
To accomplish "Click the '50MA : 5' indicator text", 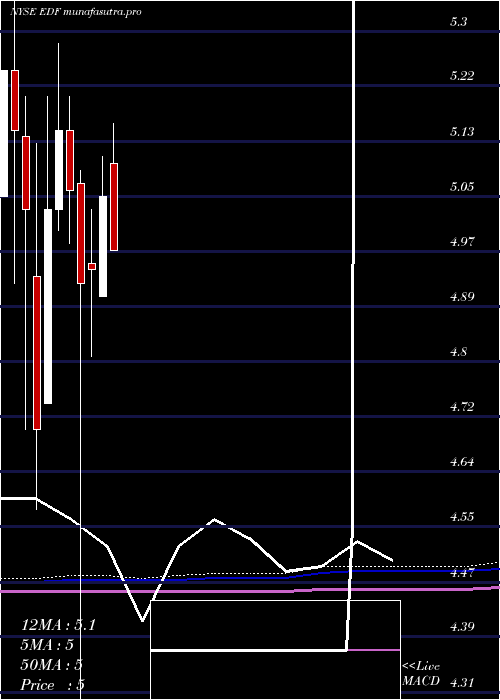I will pos(52,665).
